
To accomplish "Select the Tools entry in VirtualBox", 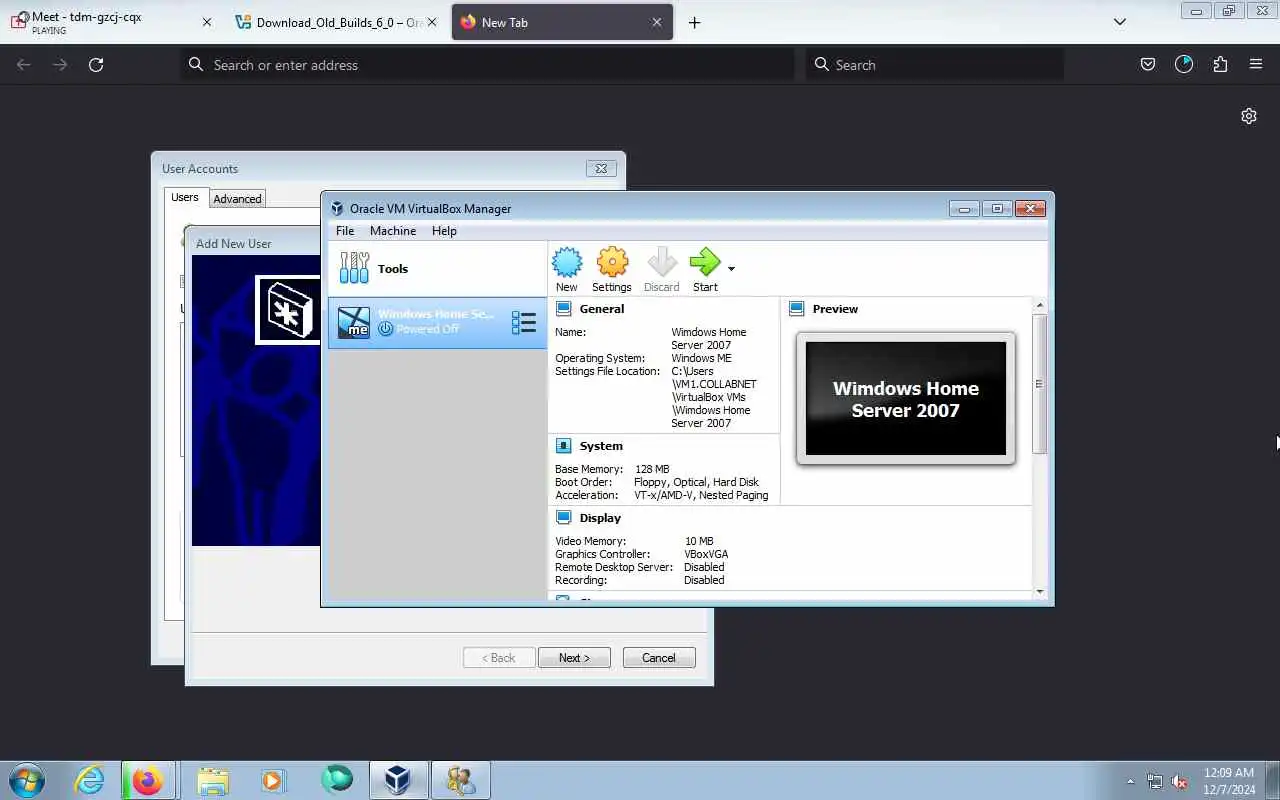I will [437, 269].
